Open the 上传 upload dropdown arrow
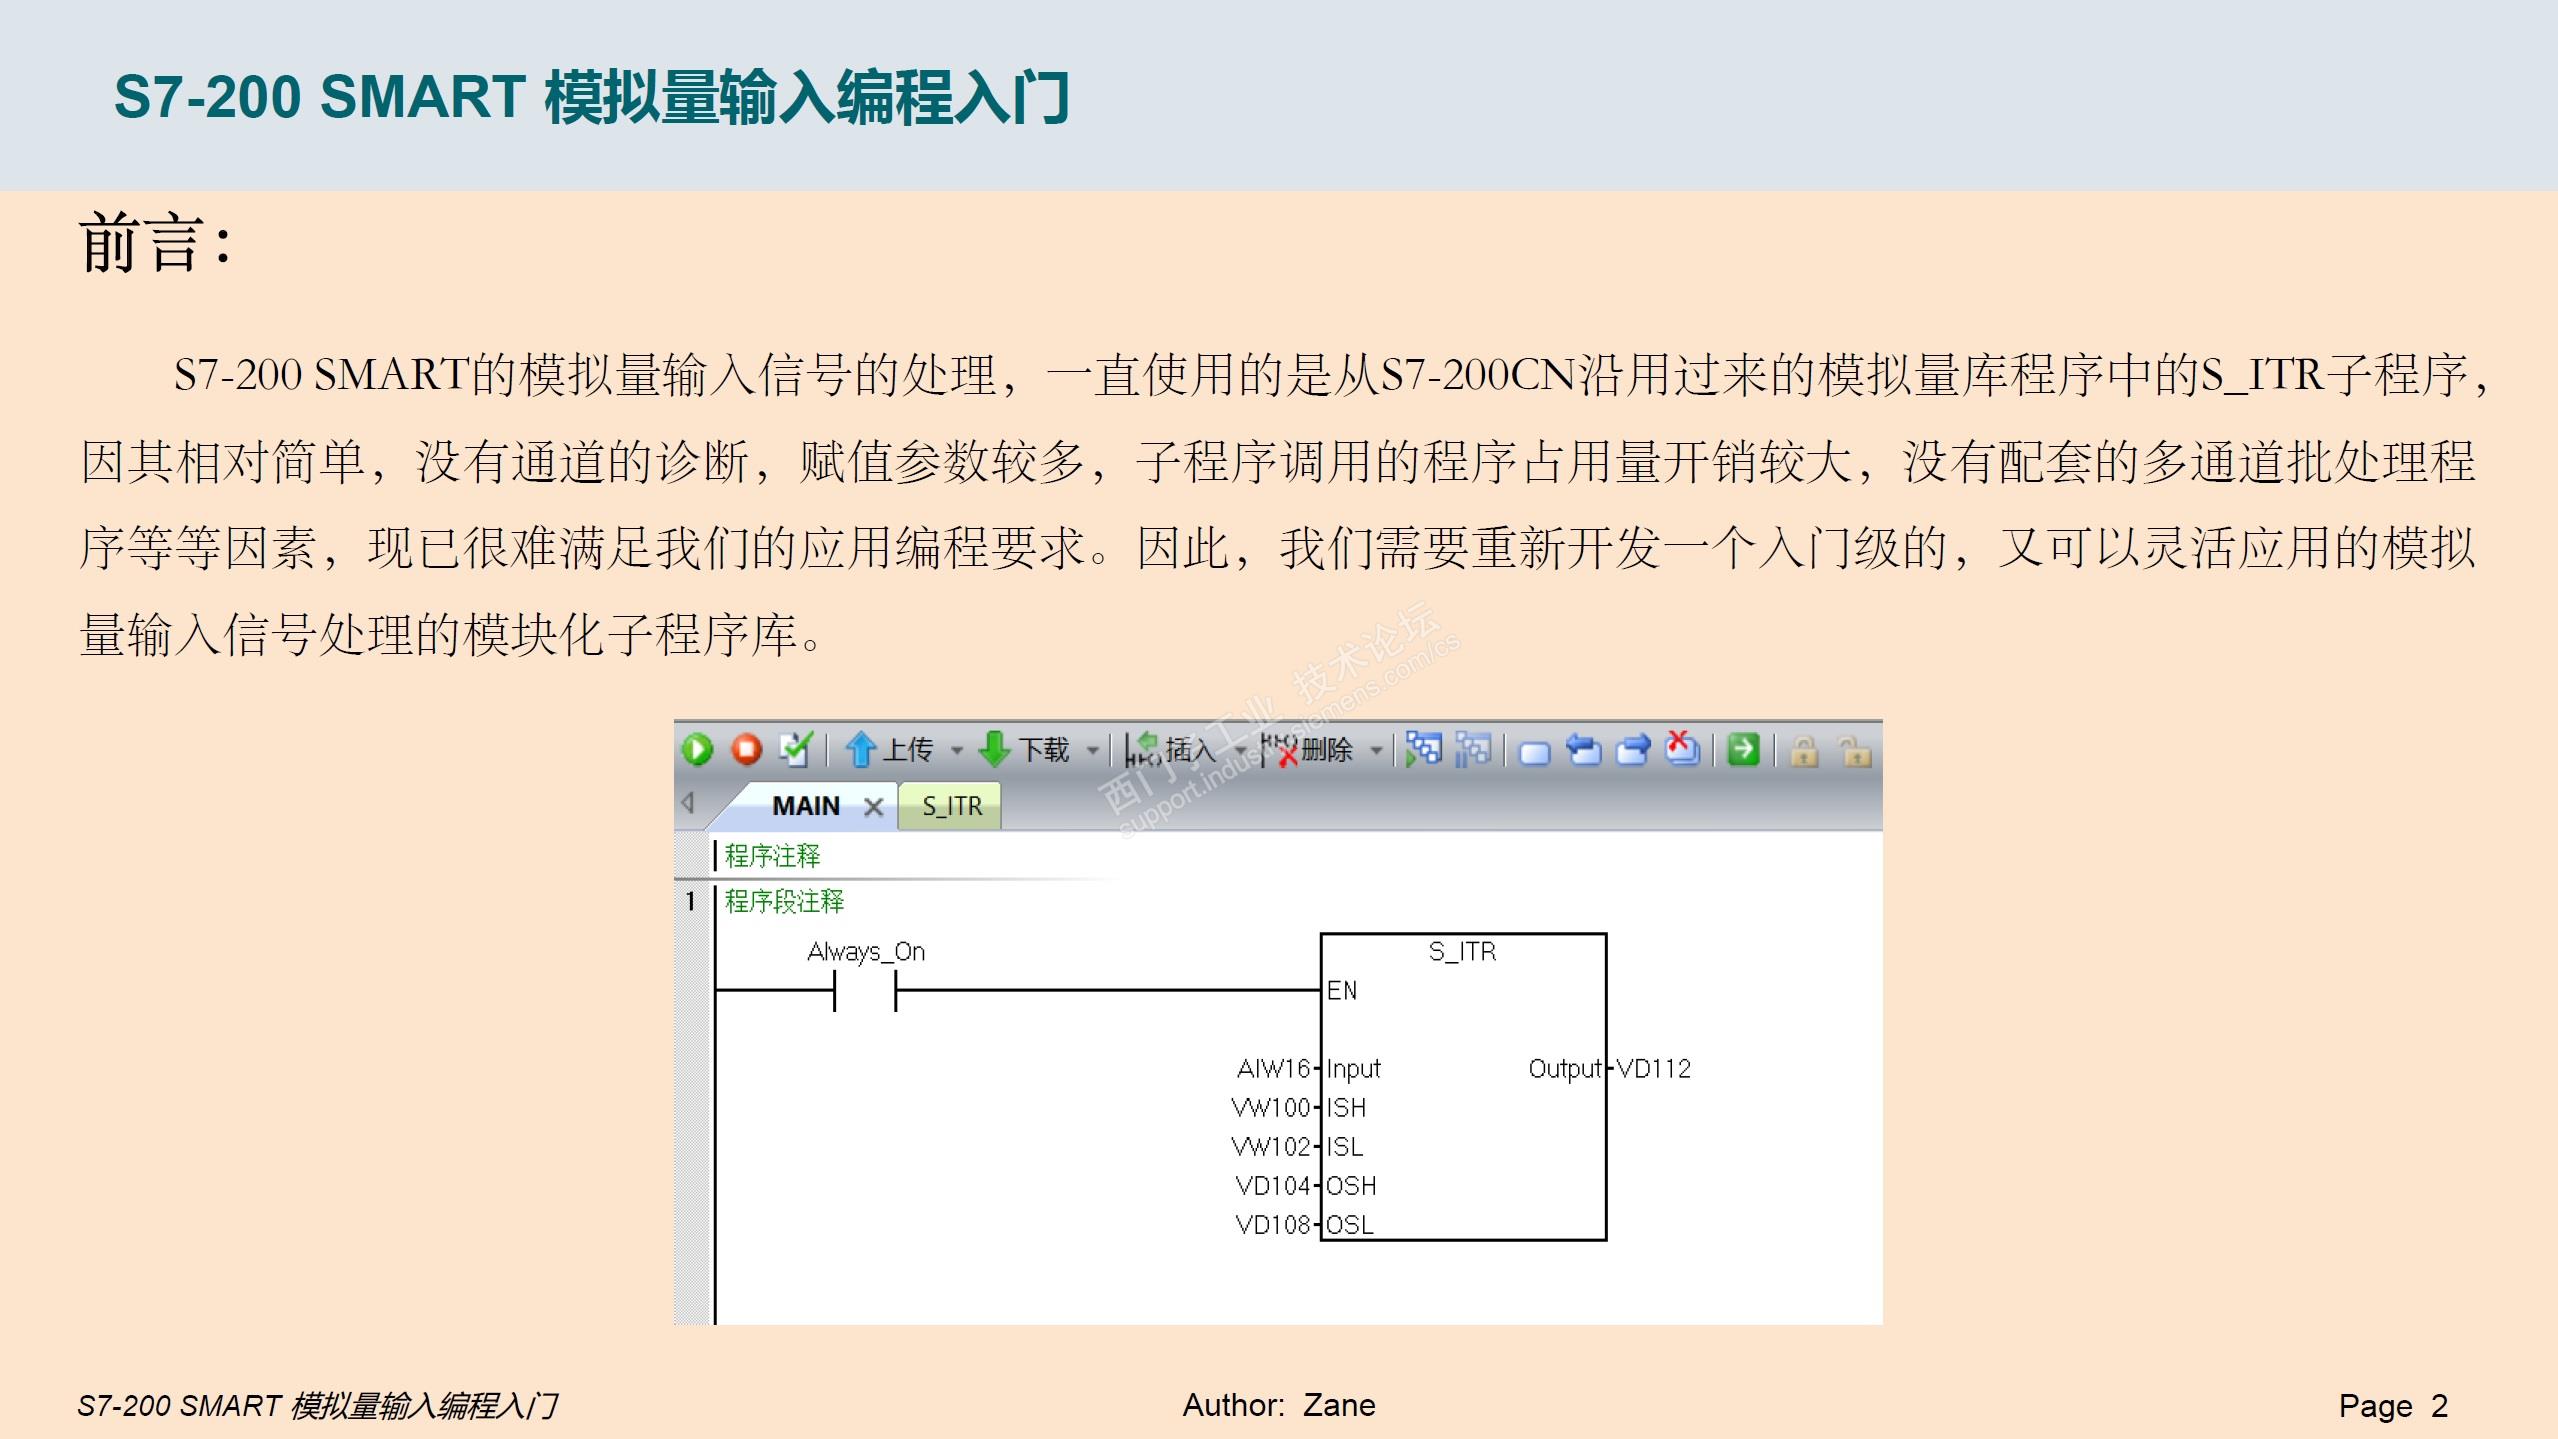 957,750
